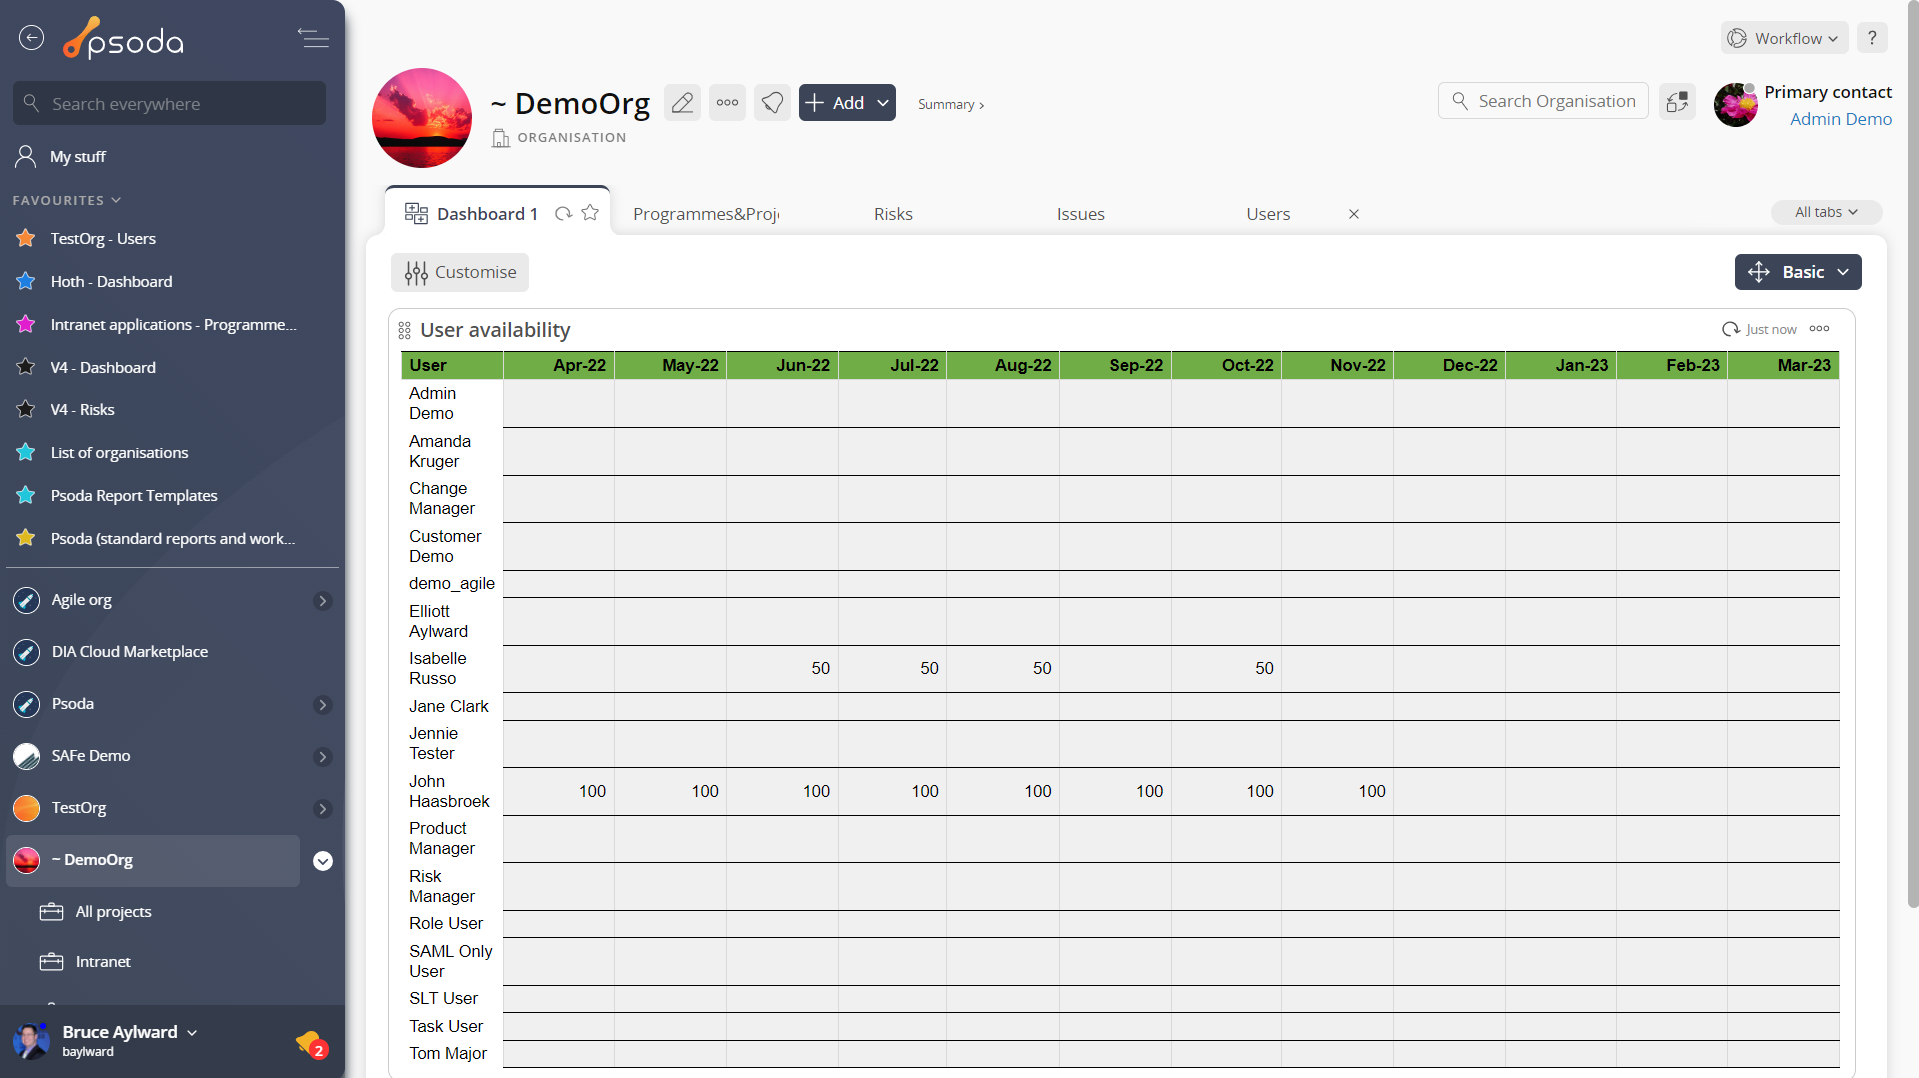Open the Summary breadcrumb link
The width and height of the screenshot is (1919, 1078).
point(950,104)
